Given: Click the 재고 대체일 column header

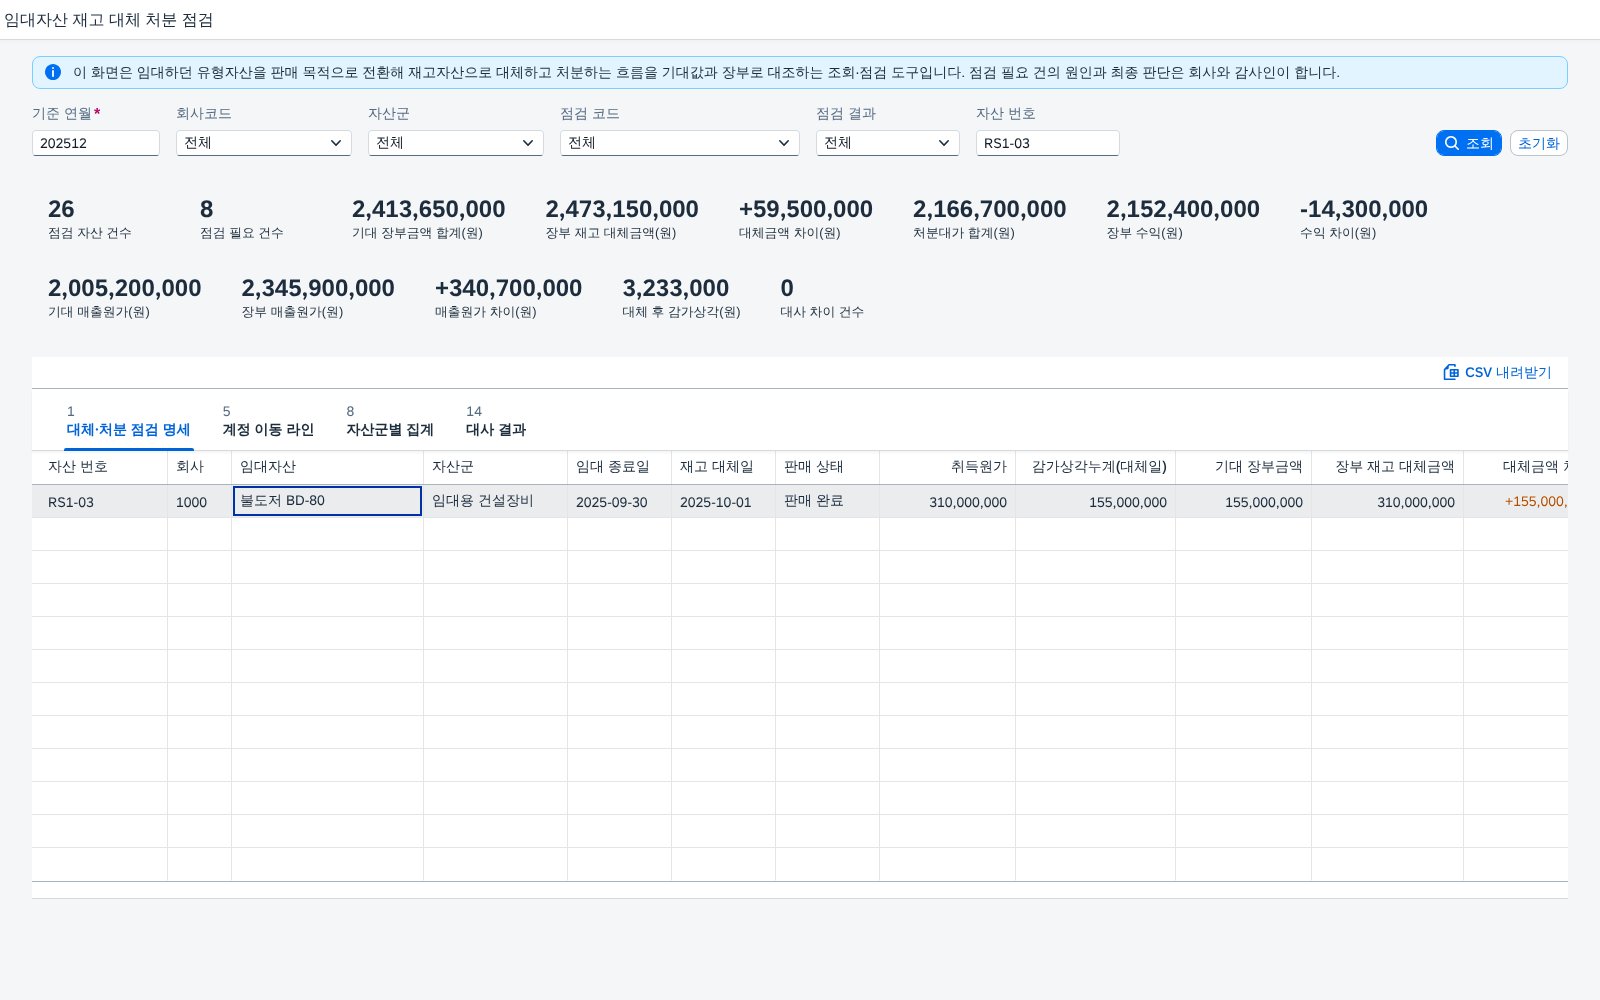Looking at the screenshot, I should pyautogui.click(x=724, y=467).
